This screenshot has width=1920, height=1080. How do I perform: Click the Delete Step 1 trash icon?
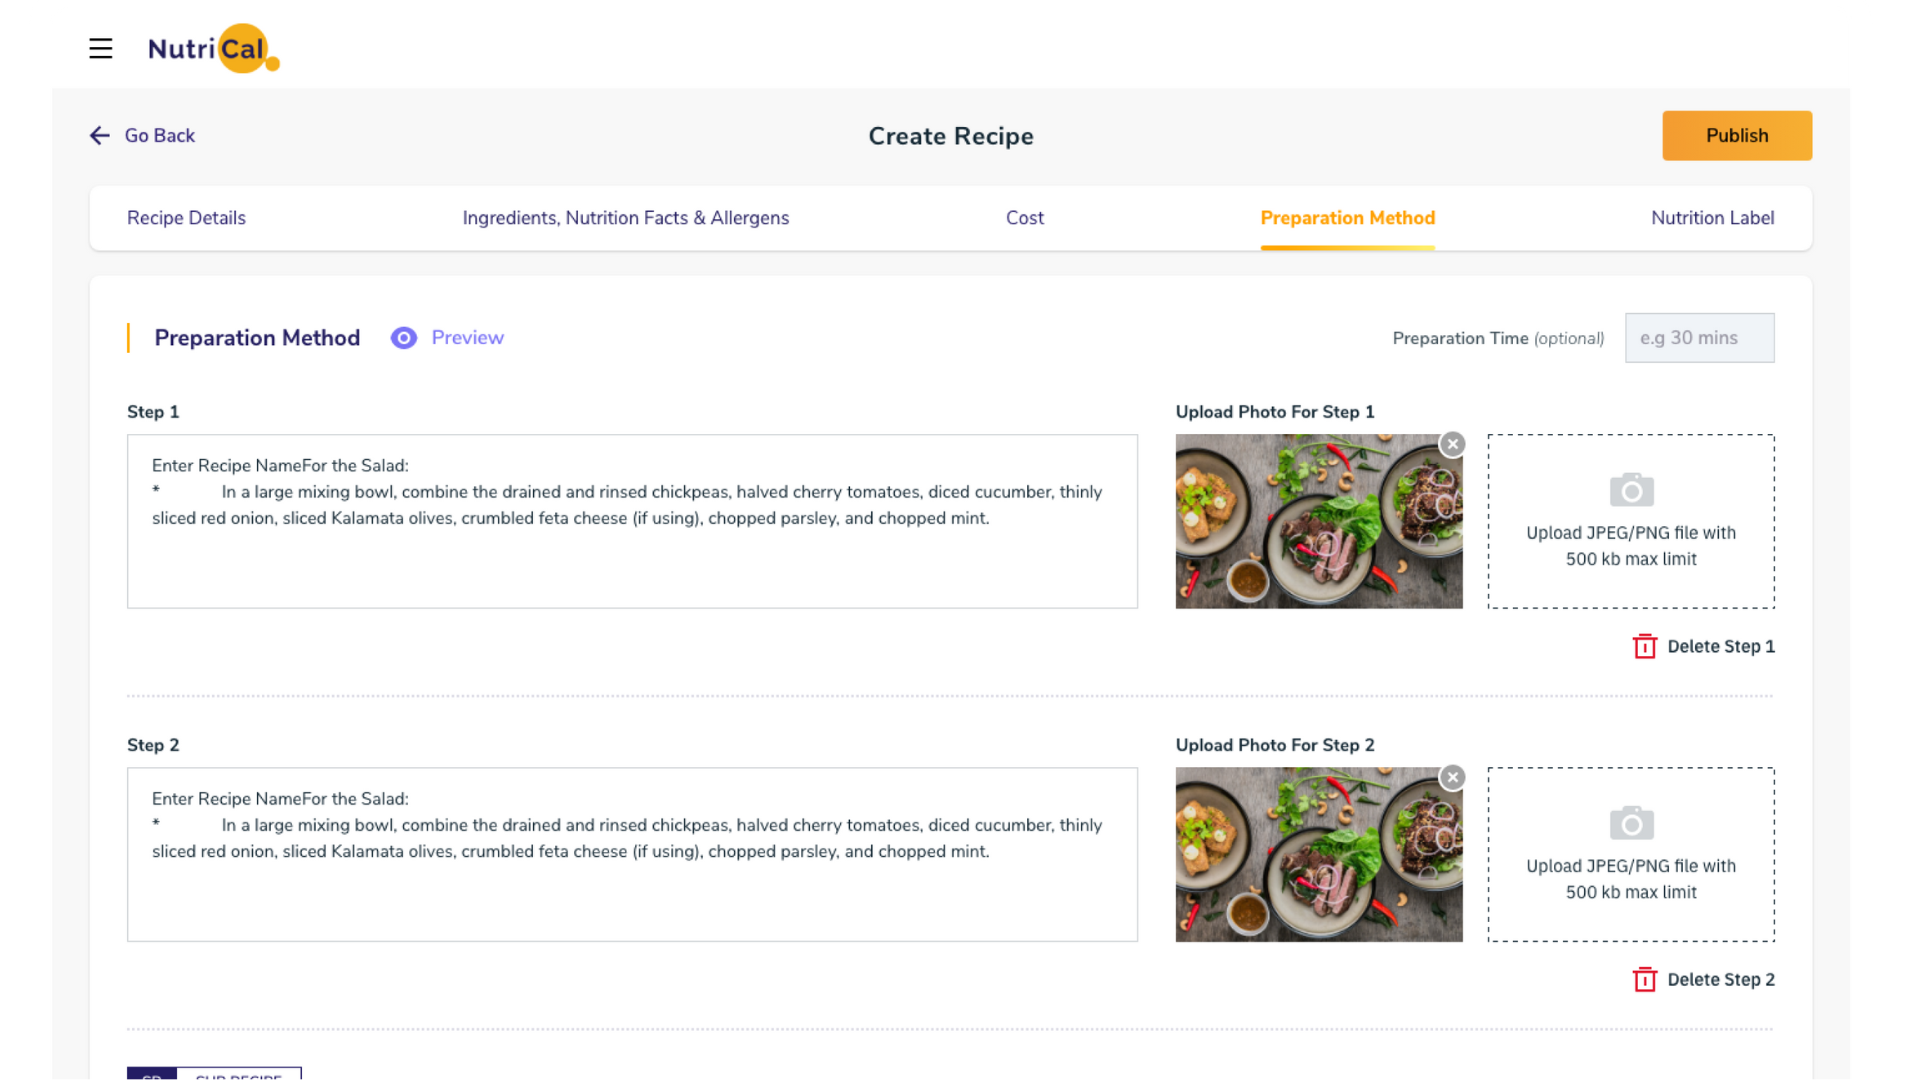point(1644,646)
